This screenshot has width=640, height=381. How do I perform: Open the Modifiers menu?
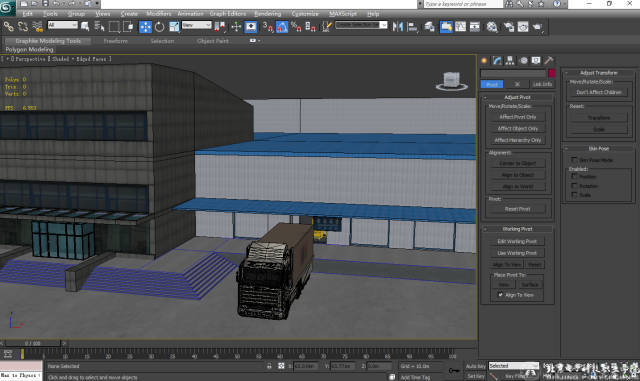[x=159, y=14]
